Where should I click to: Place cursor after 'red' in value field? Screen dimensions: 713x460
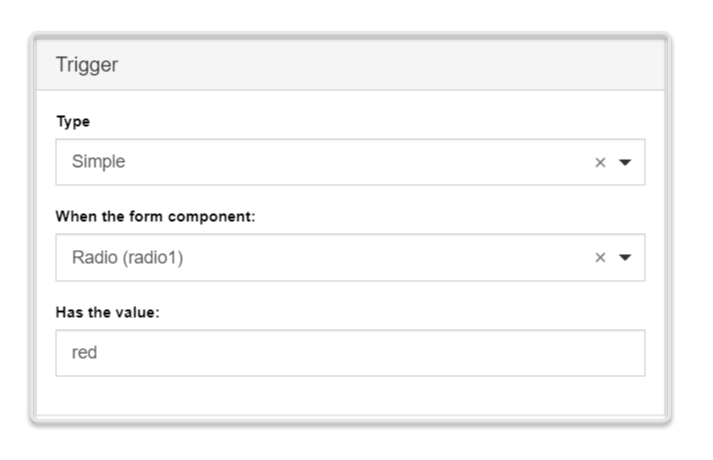[x=98, y=353]
